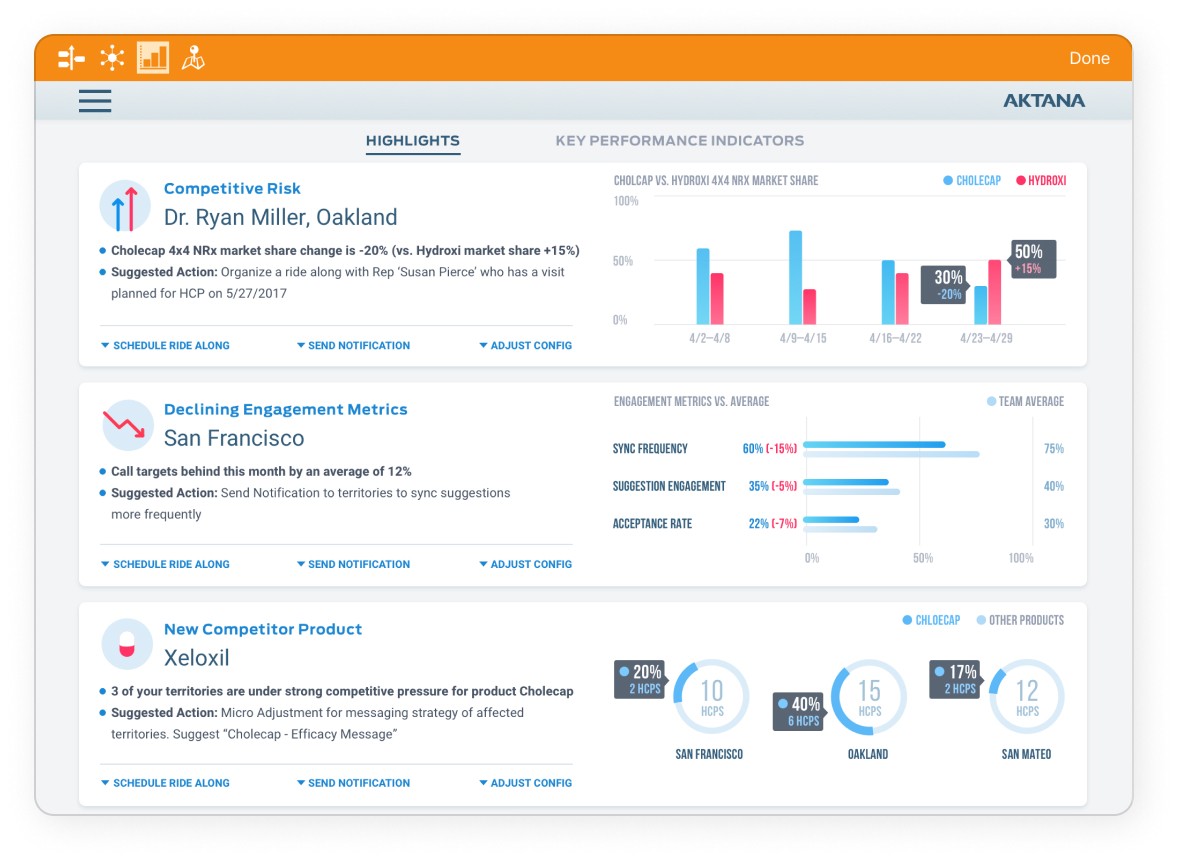The width and height of the screenshot is (1180, 862).
Task: Expand Adjust Config in Declining Engagement card
Action: [525, 564]
